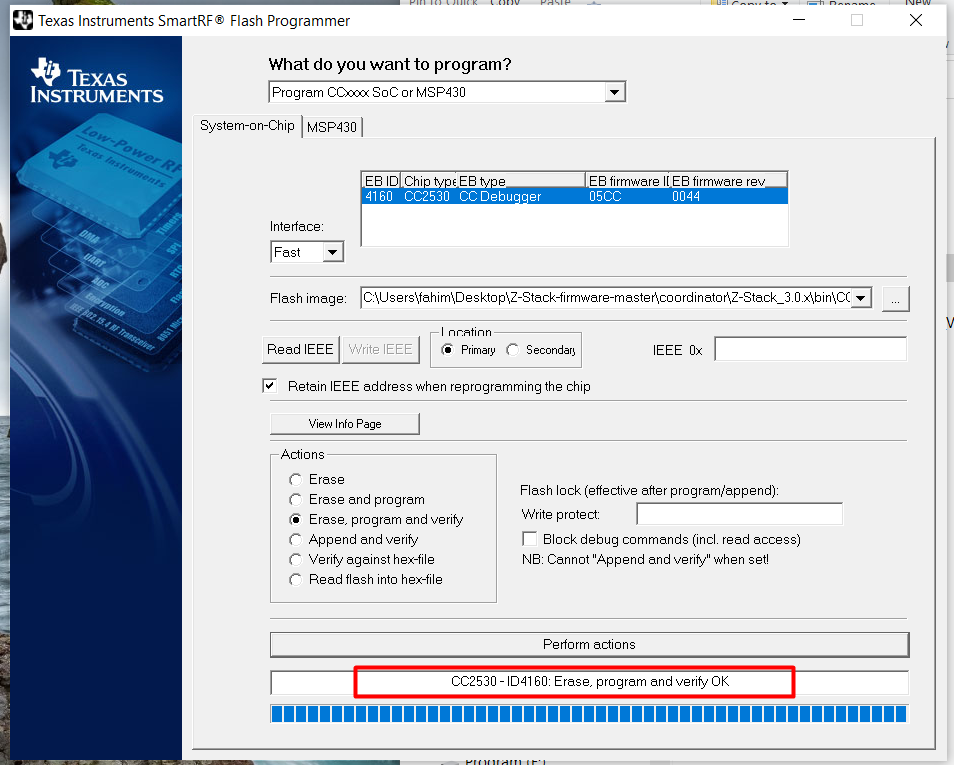This screenshot has width=954, height=765.
Task: Open the Interface speed dropdown showing Fast
Action: 307,252
